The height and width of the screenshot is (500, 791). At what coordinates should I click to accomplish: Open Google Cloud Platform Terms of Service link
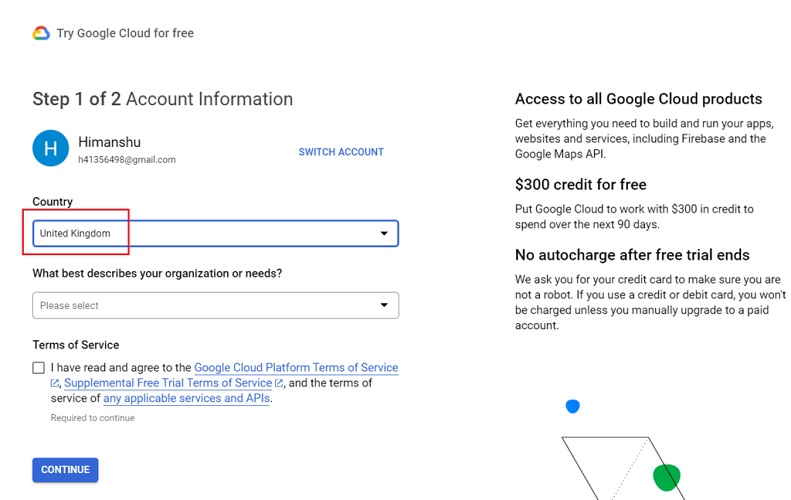295,368
